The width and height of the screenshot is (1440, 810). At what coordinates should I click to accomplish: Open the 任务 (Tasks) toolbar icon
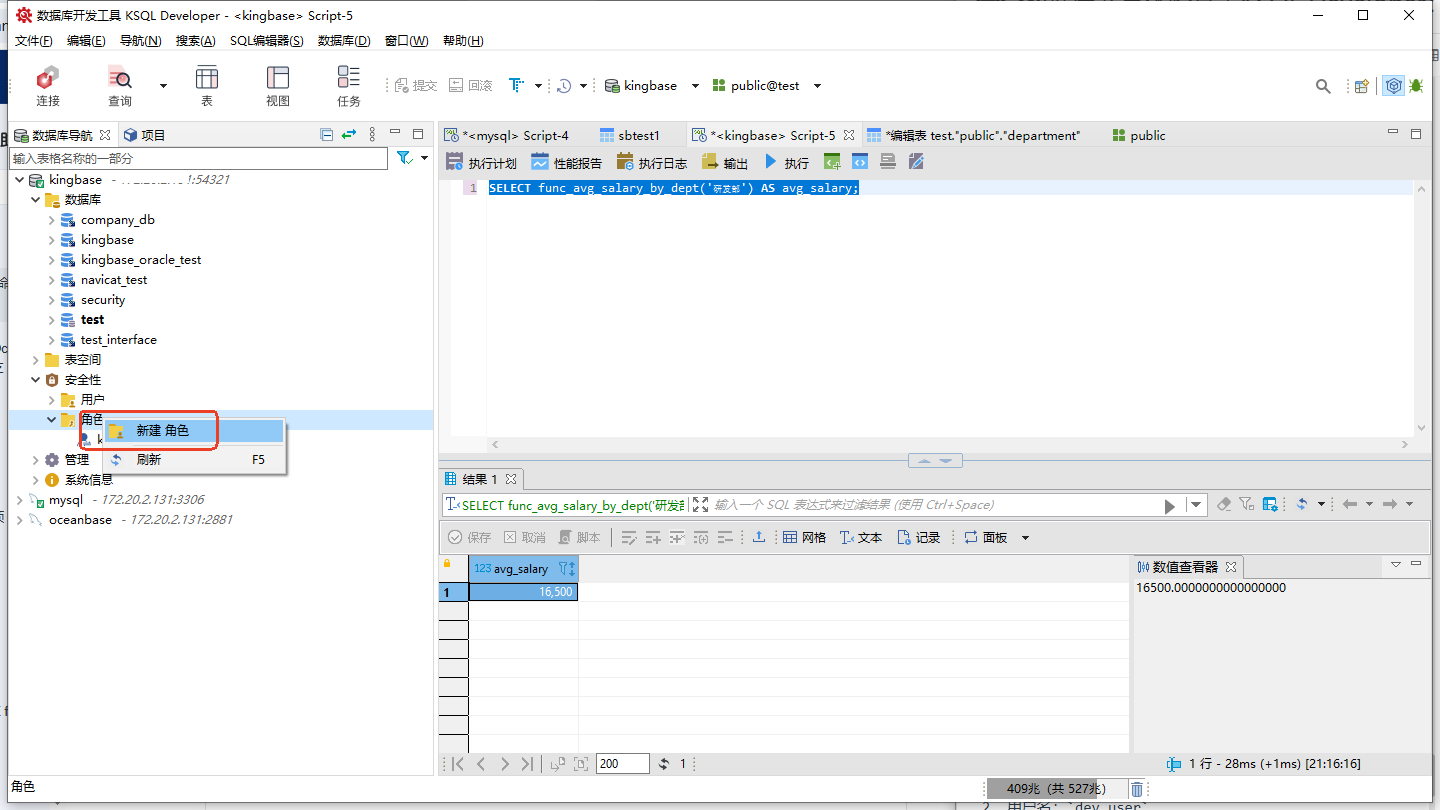tap(348, 86)
